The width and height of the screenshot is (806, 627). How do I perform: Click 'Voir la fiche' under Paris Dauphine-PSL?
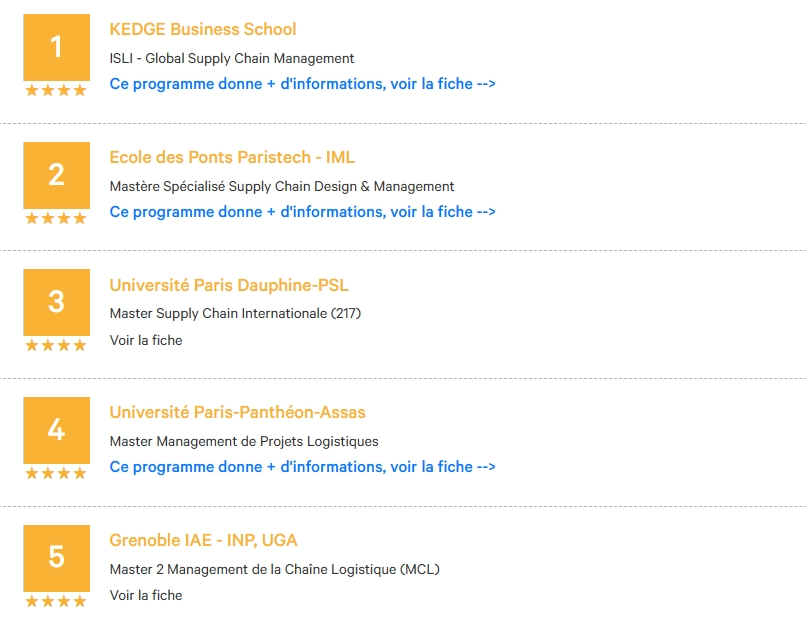(x=146, y=340)
